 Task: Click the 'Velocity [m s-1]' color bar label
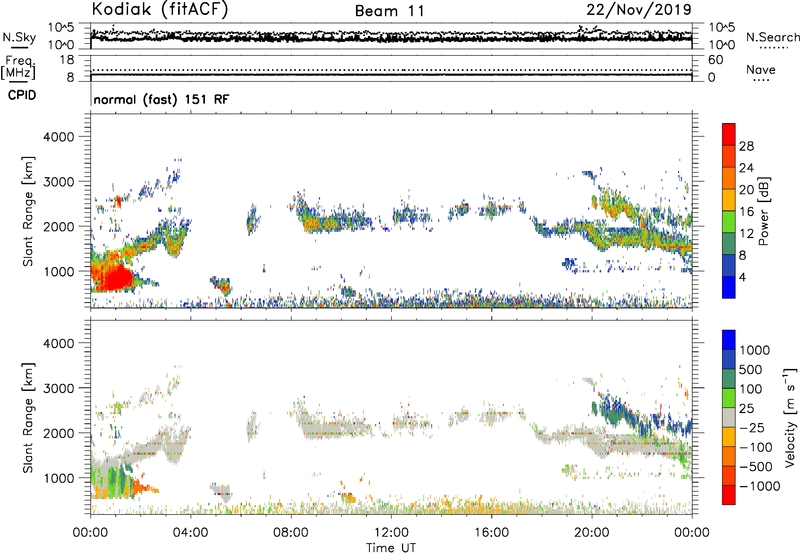coord(790,417)
